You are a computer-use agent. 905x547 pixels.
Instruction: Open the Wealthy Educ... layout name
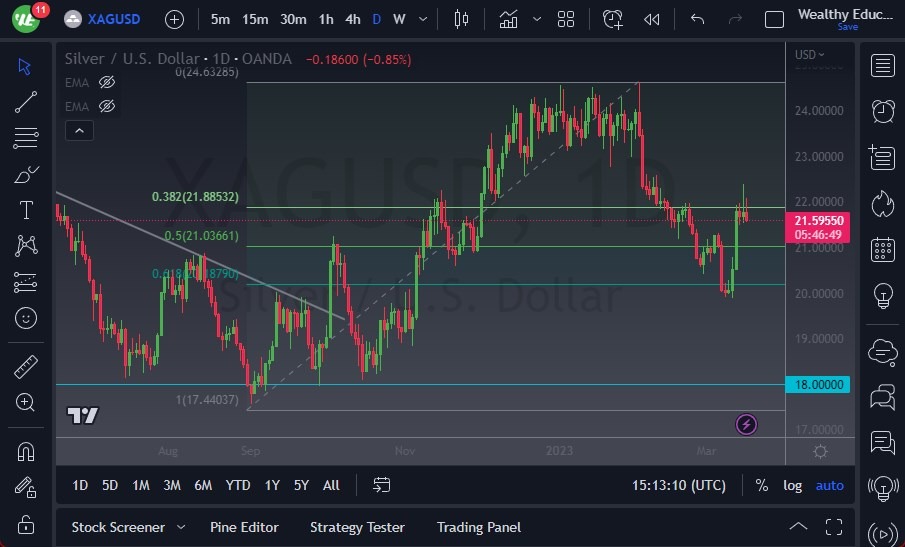pyautogui.click(x=846, y=14)
